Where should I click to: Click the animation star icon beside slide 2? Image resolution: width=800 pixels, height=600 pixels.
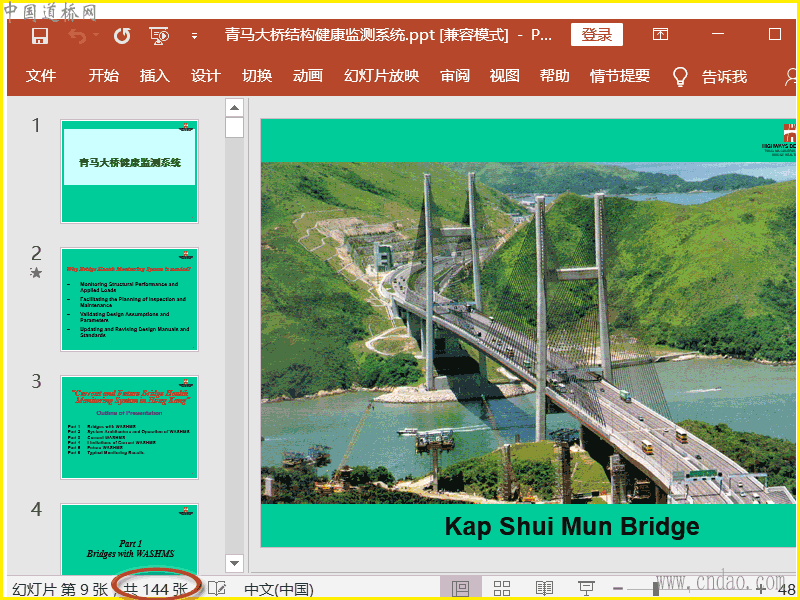[x=36, y=273]
